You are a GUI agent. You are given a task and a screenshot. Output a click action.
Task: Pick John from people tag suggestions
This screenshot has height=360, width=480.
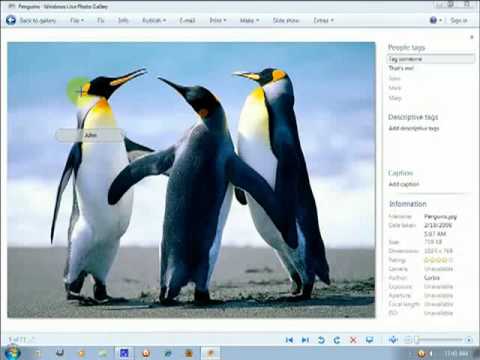point(394,79)
